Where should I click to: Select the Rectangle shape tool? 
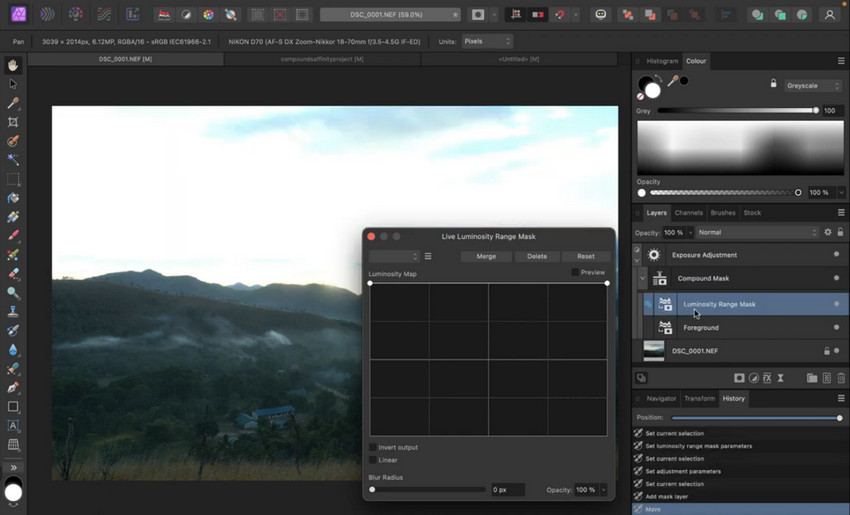coord(13,407)
